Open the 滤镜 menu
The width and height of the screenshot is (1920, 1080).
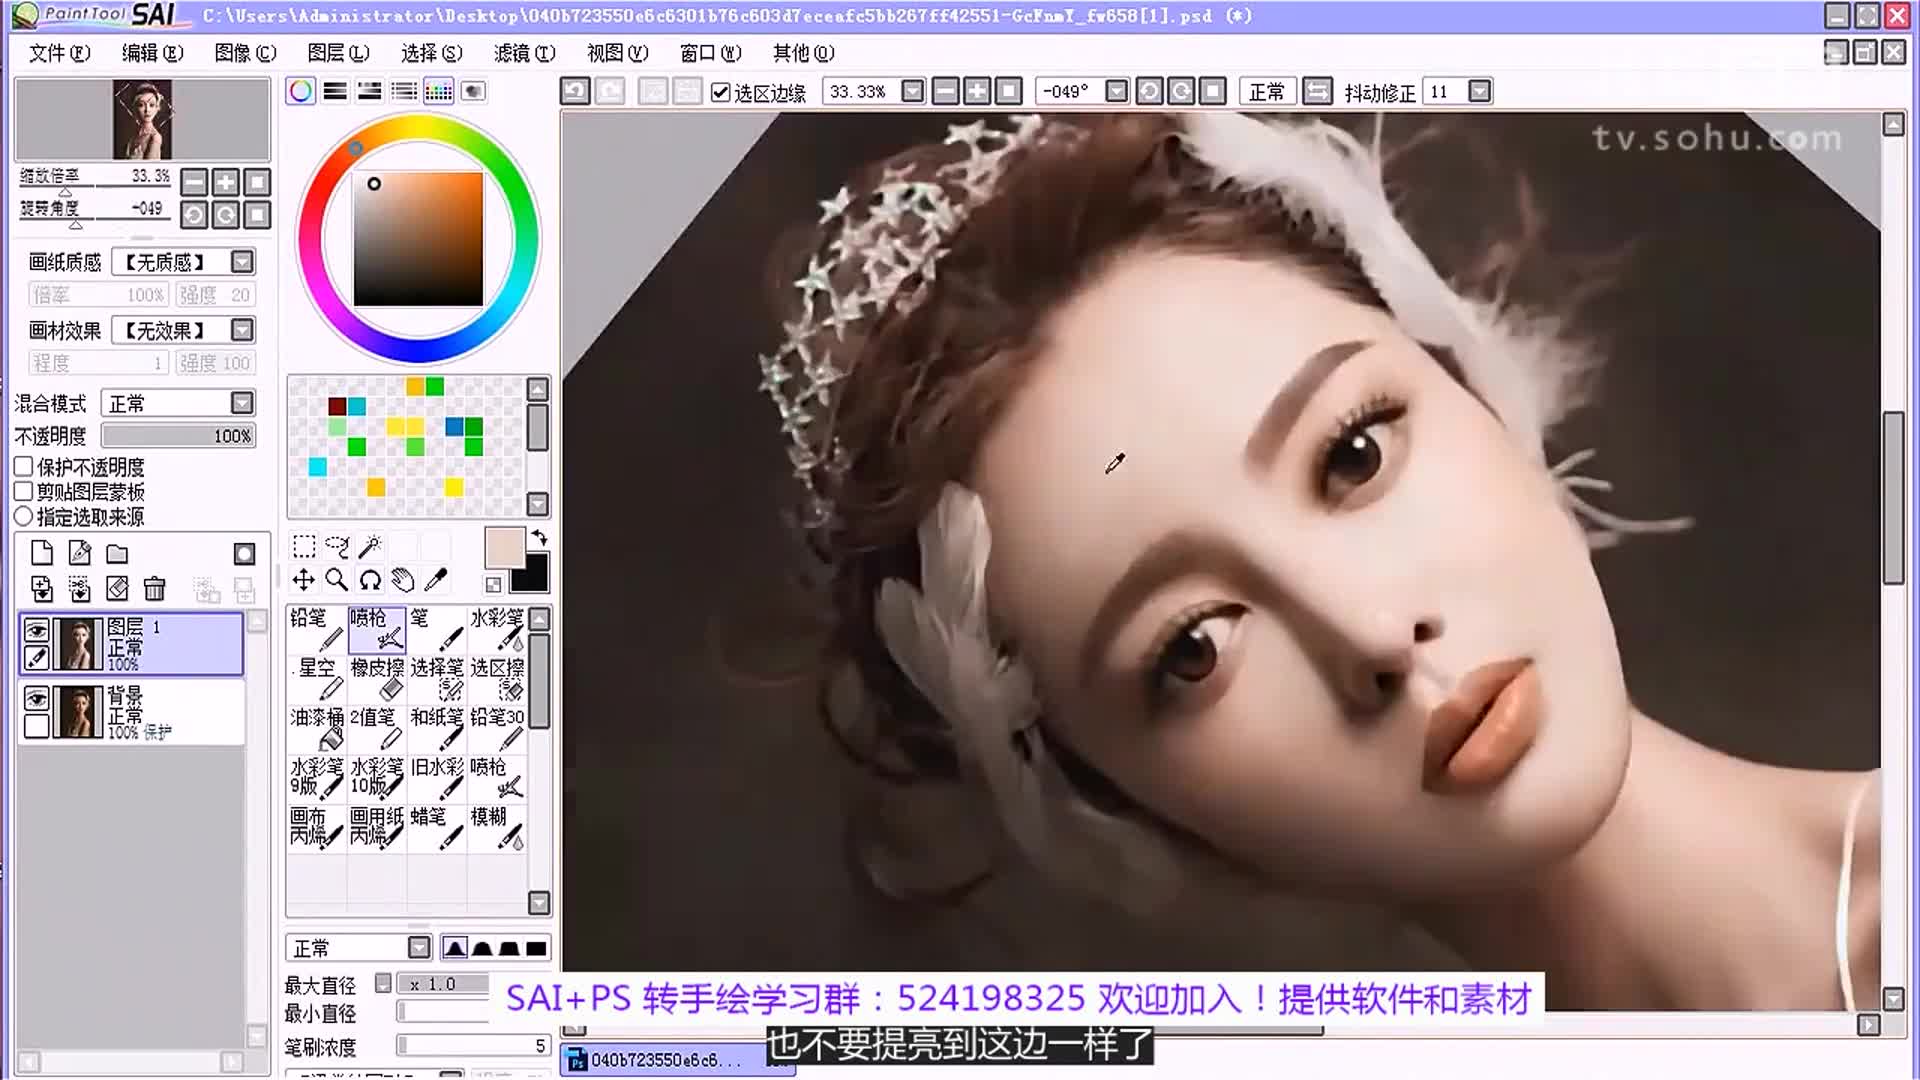pos(524,54)
